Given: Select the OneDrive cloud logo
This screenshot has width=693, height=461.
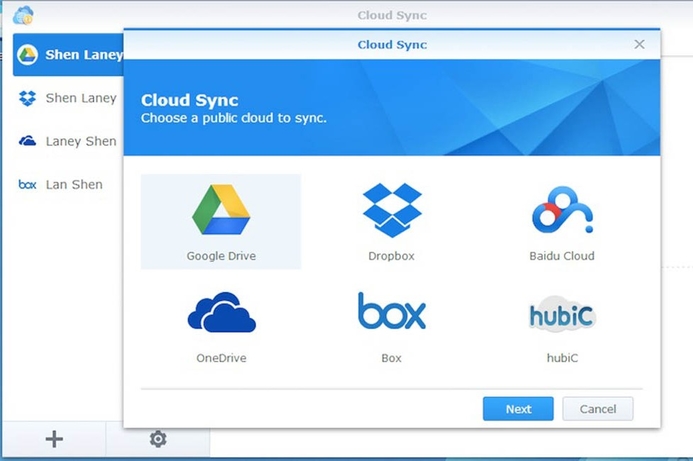Looking at the screenshot, I should [221, 312].
